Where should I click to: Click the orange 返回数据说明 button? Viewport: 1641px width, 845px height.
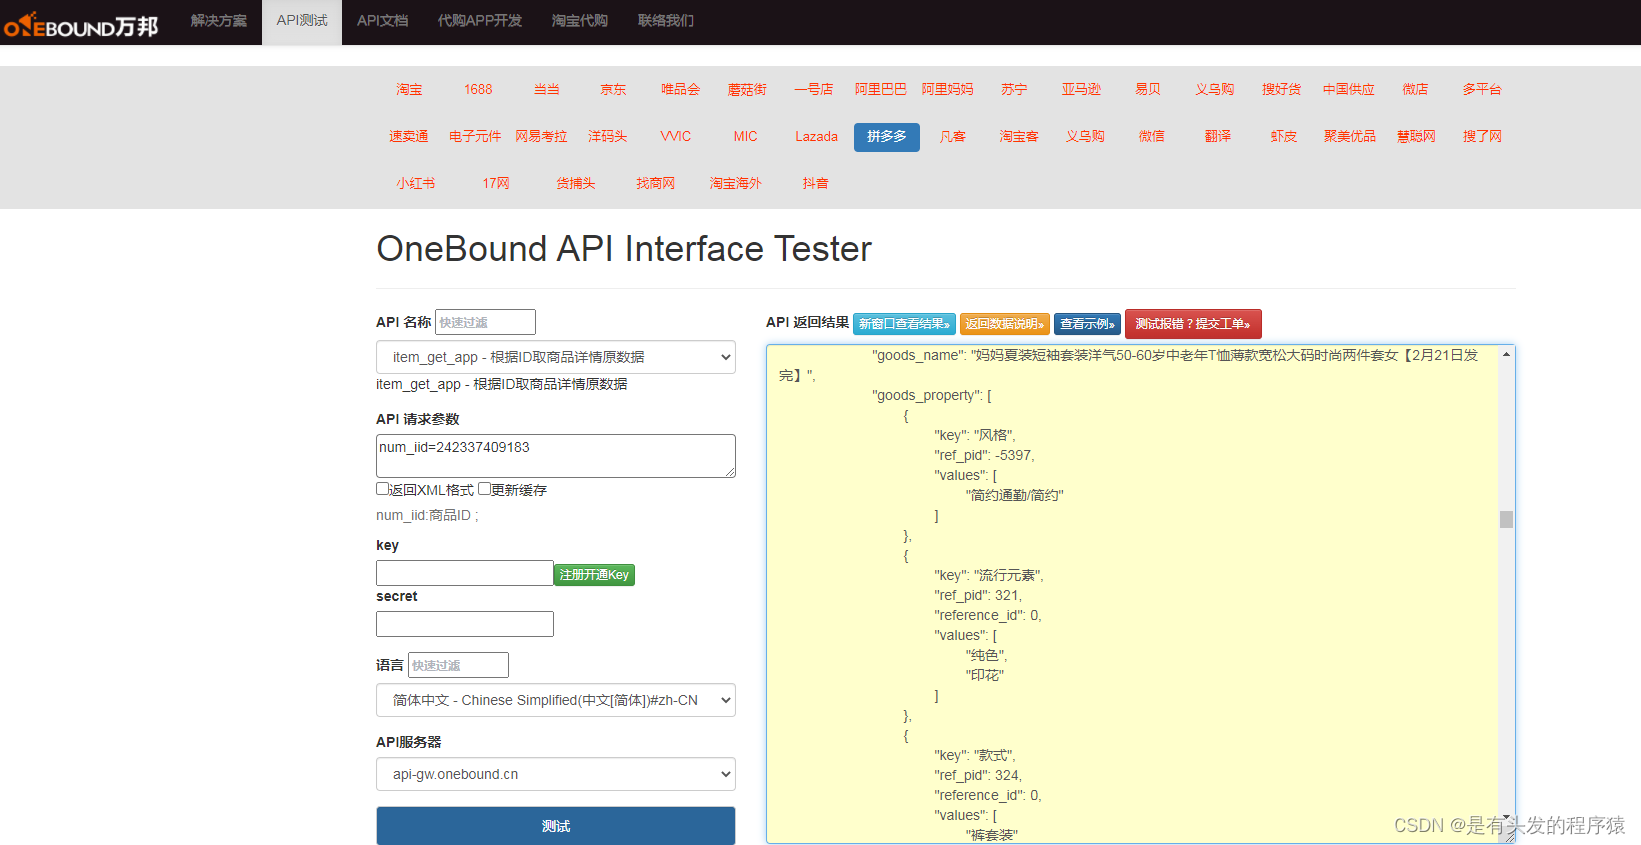(1005, 324)
